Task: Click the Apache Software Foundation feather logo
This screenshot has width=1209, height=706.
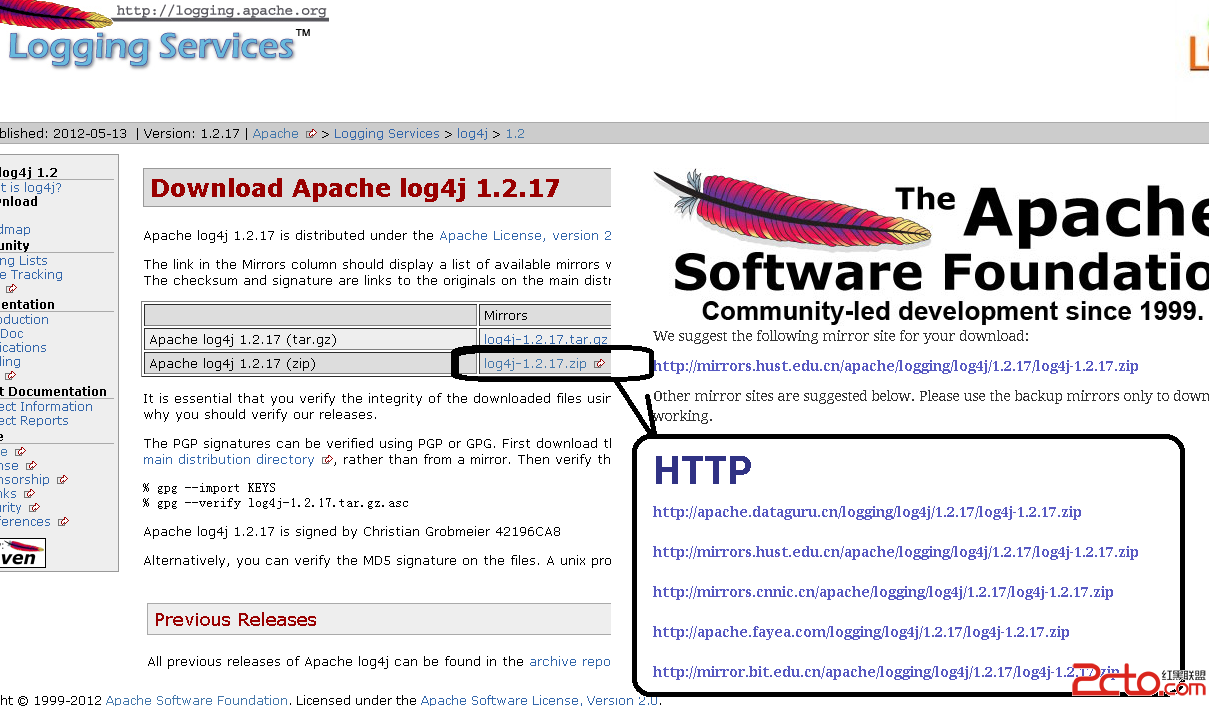Action: click(x=793, y=210)
